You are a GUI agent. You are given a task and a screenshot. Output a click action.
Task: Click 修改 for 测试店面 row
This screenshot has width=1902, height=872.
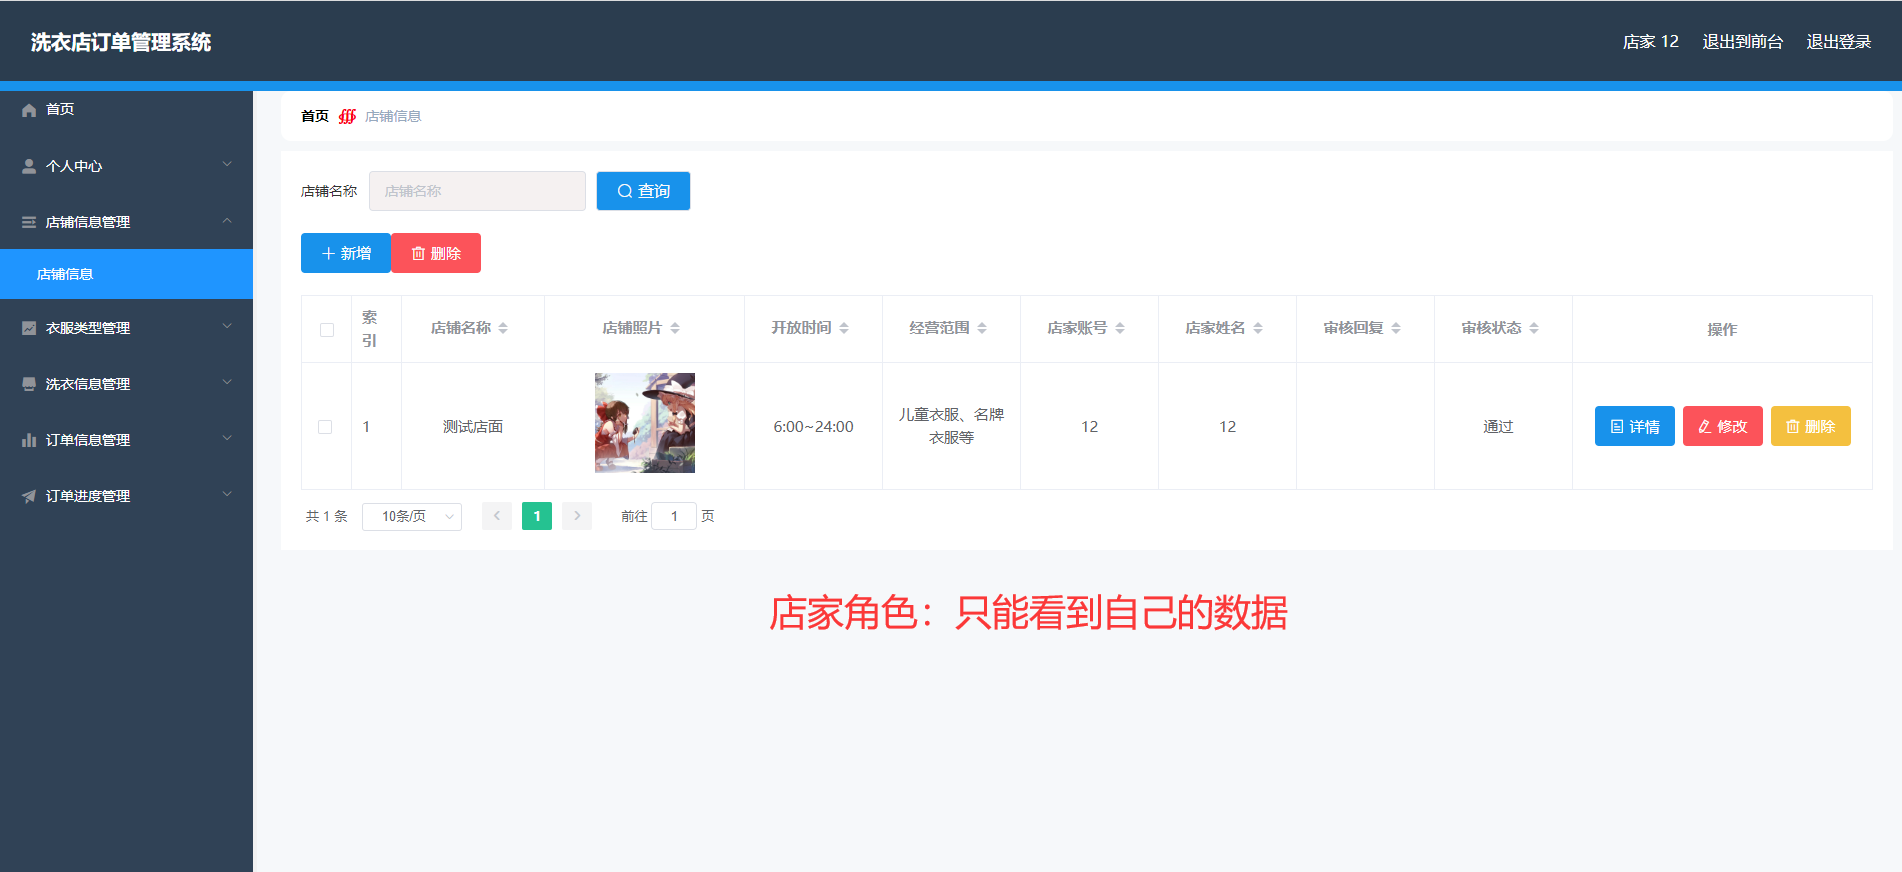[x=1723, y=426]
